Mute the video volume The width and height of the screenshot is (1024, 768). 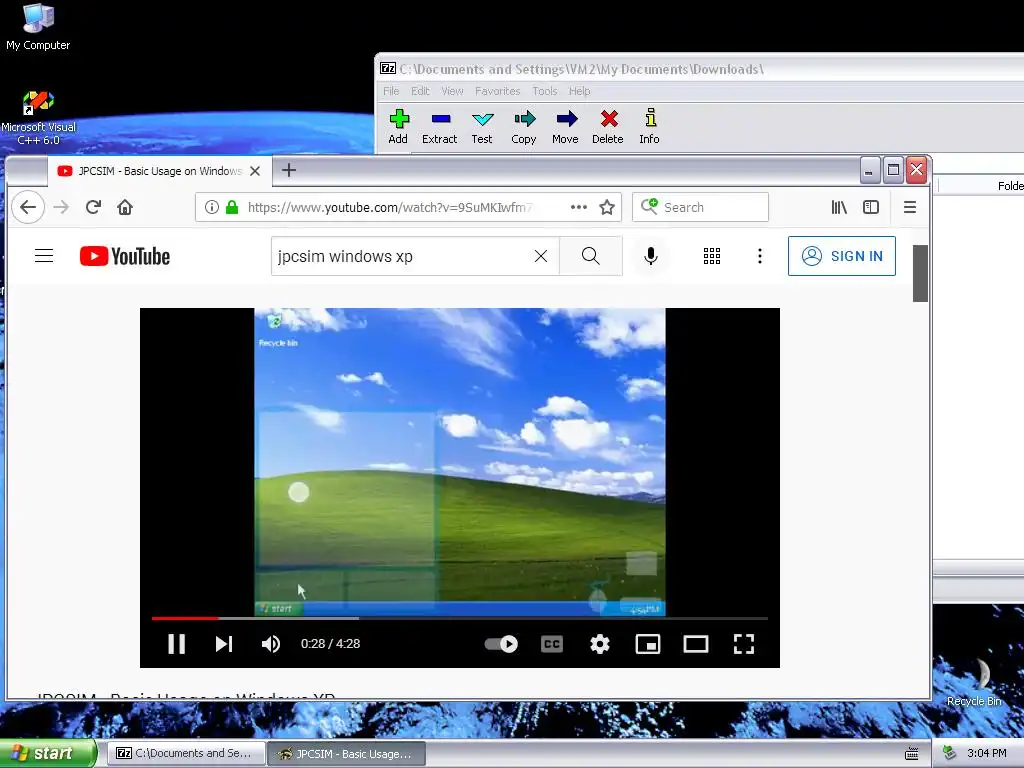click(271, 644)
